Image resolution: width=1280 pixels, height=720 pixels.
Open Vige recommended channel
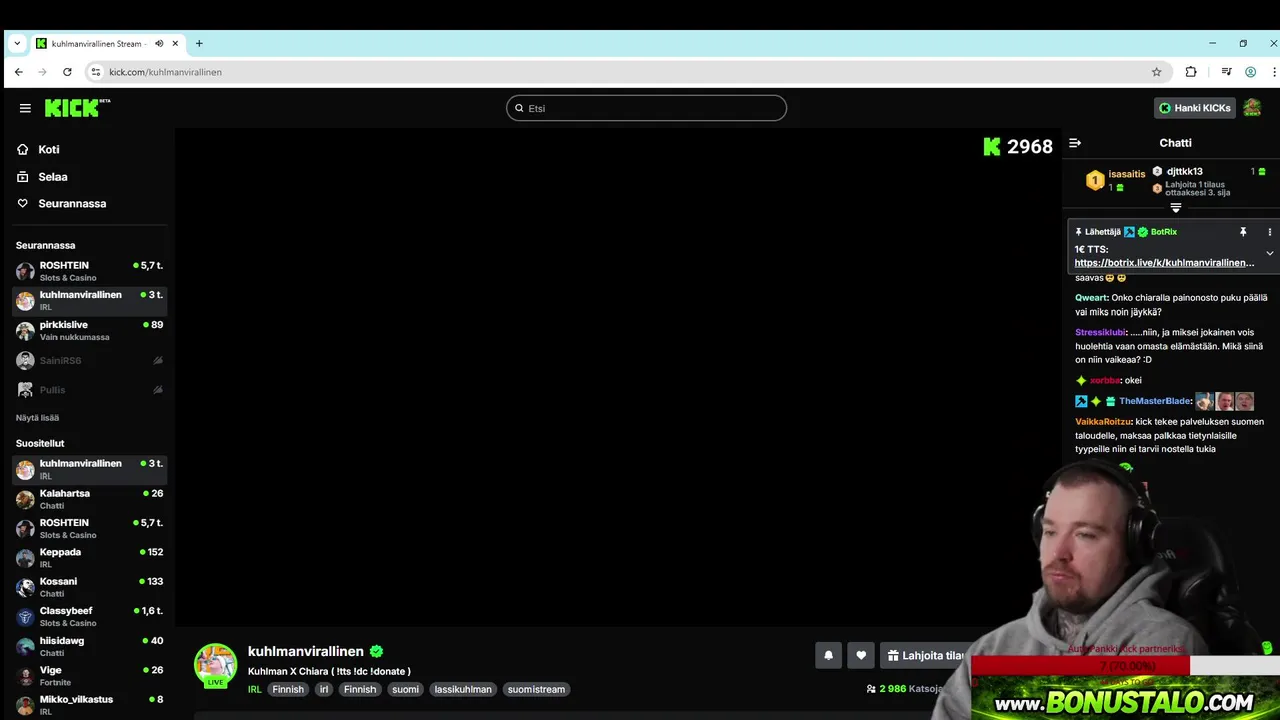point(89,676)
